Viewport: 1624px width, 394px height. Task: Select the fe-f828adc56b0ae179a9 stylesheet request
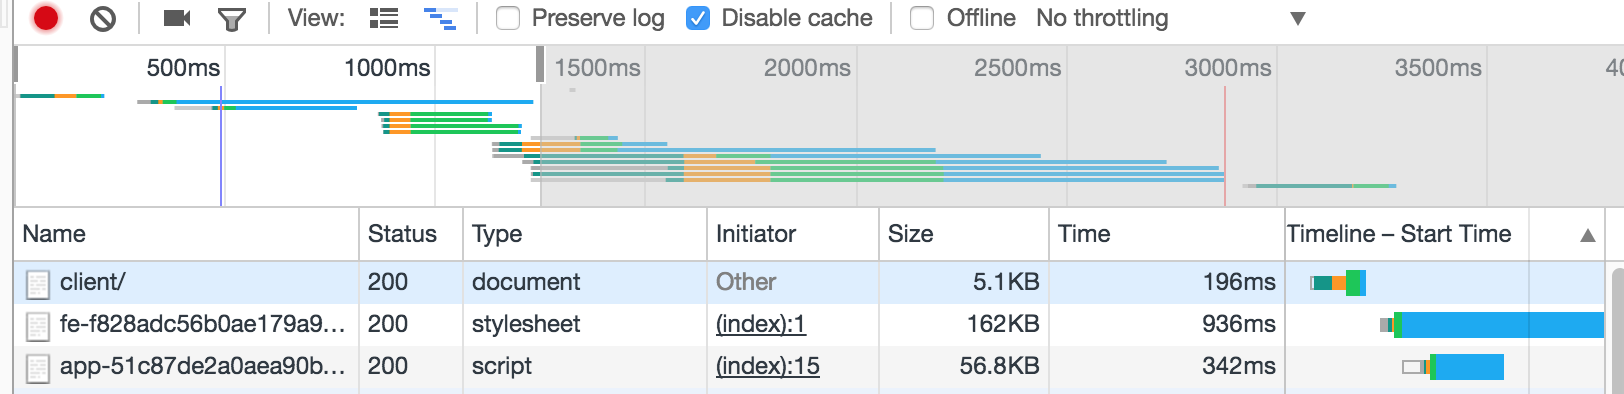pos(809,324)
